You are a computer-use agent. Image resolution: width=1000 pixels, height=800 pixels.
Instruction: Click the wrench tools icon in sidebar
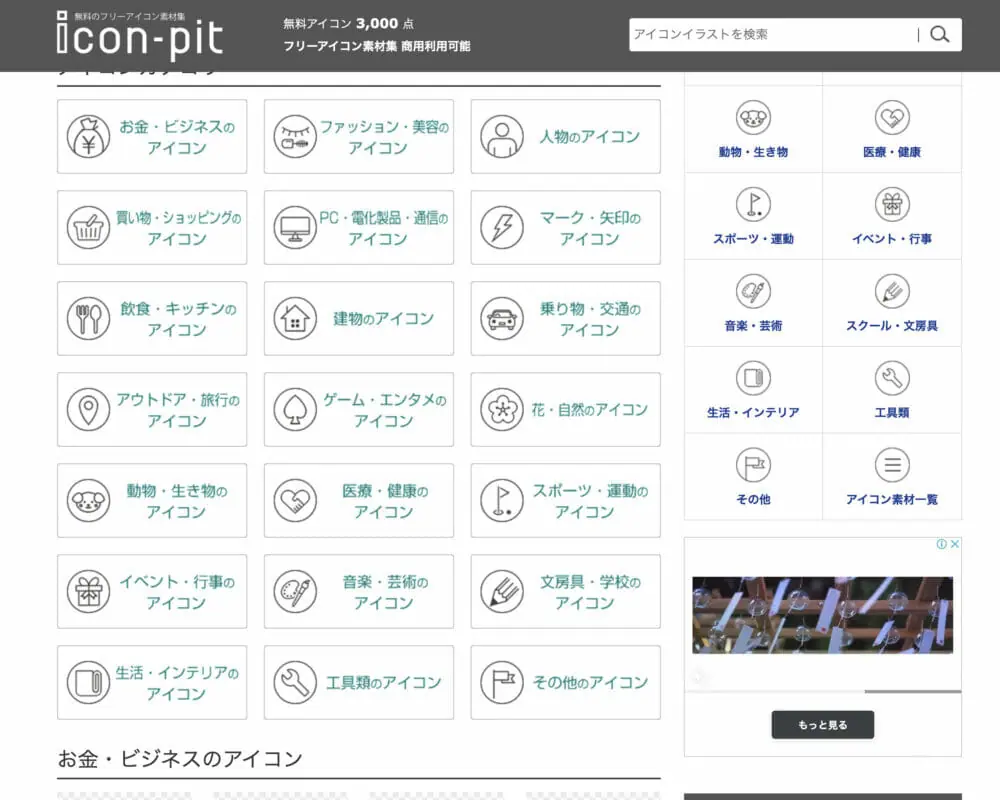[x=891, y=378]
